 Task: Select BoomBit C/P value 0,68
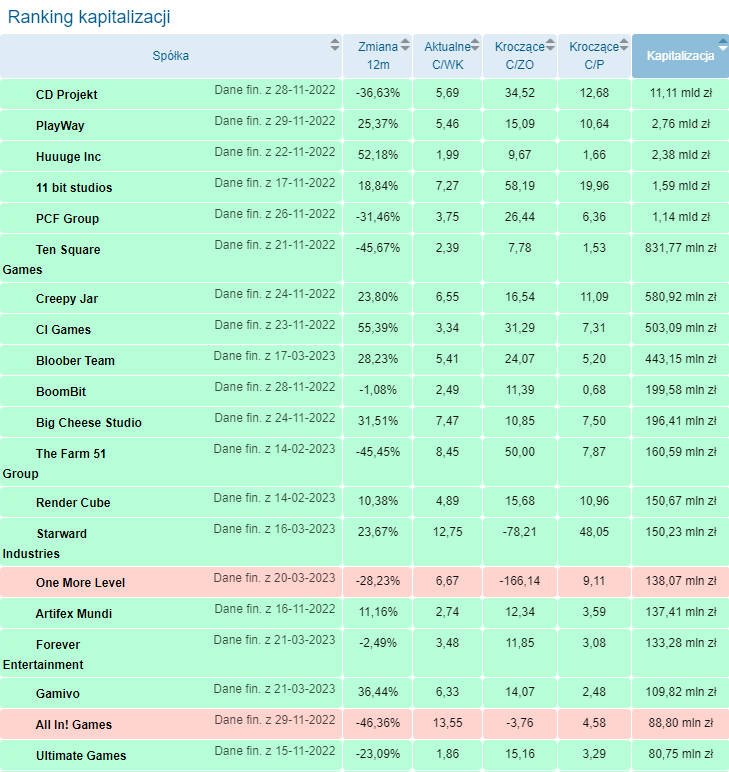(594, 390)
